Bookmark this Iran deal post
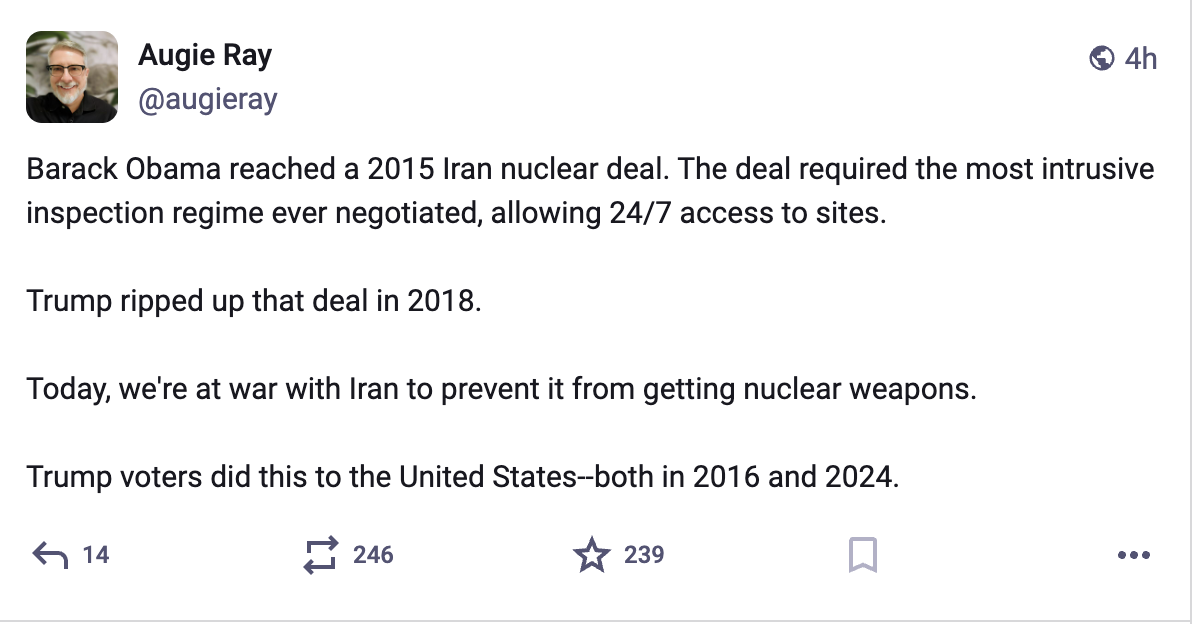The width and height of the screenshot is (1200, 624). coord(862,555)
